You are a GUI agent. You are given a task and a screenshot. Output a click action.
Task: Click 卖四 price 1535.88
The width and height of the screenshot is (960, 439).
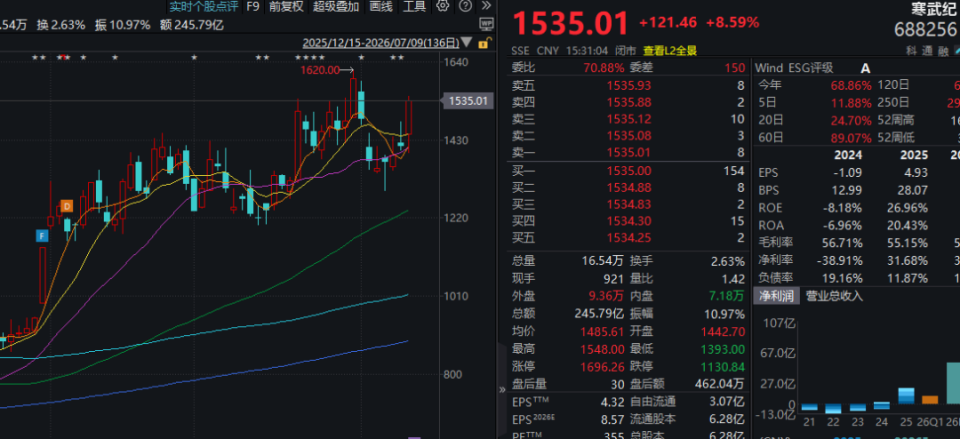coord(629,102)
